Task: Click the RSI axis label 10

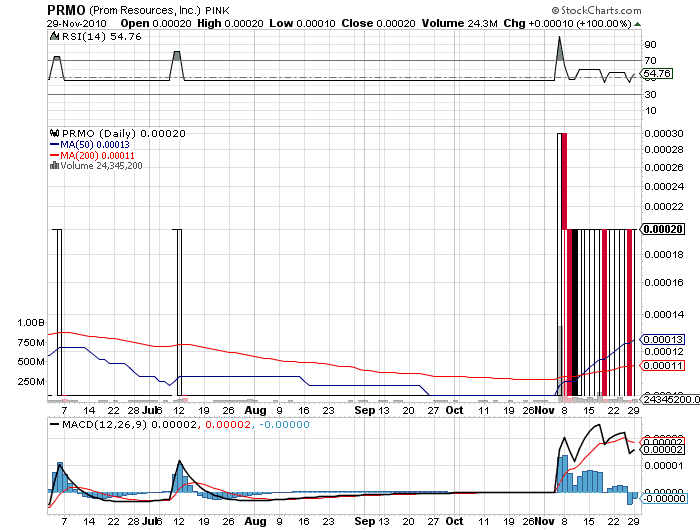Action: pos(650,110)
